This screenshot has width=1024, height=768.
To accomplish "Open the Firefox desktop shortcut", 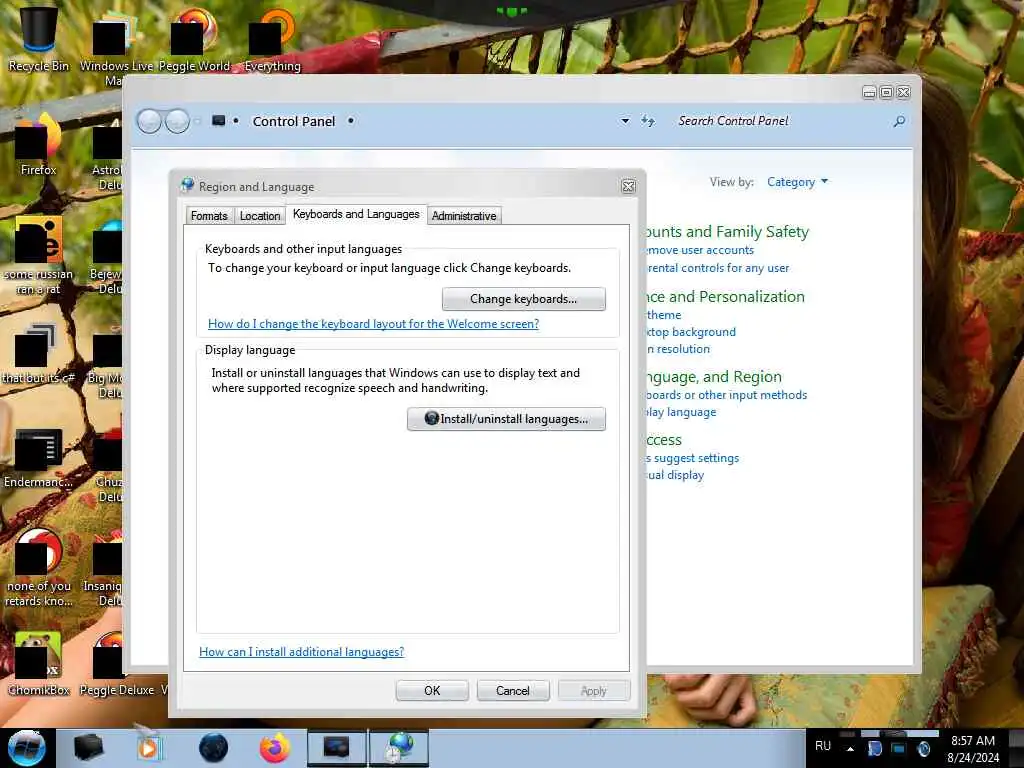I will [38, 142].
